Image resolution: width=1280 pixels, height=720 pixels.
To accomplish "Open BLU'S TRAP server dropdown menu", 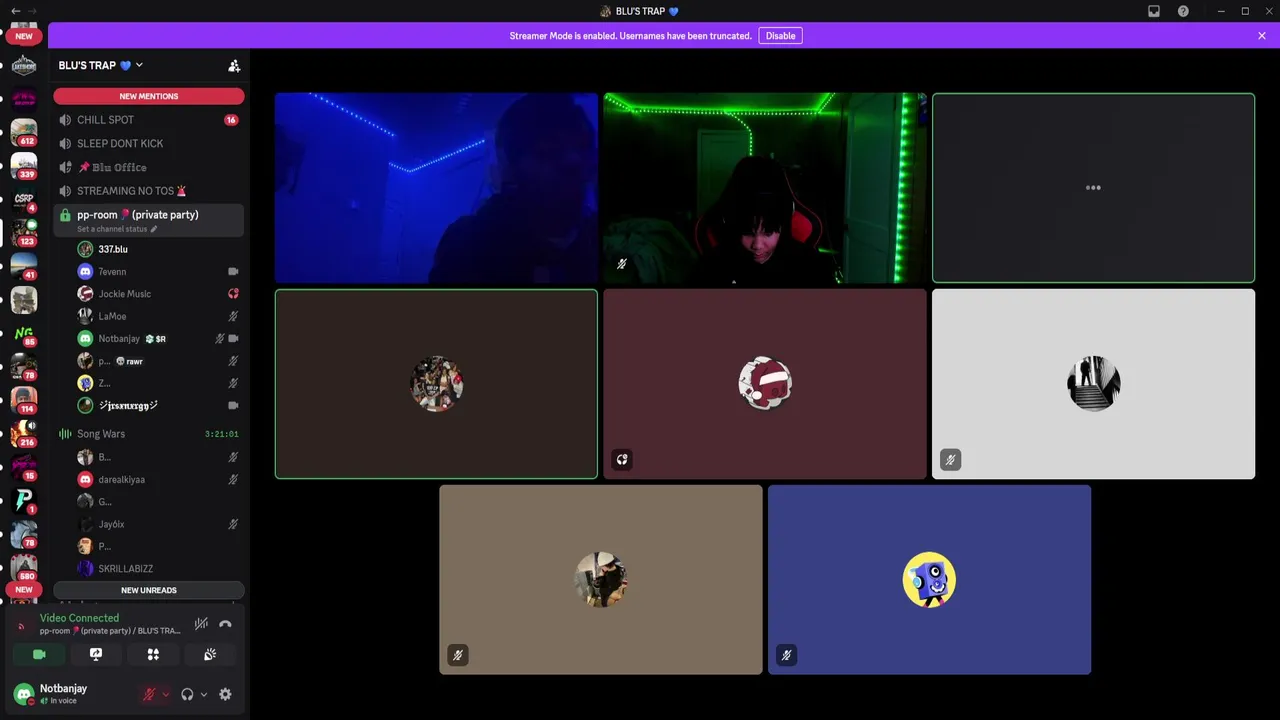I will click(x=100, y=65).
